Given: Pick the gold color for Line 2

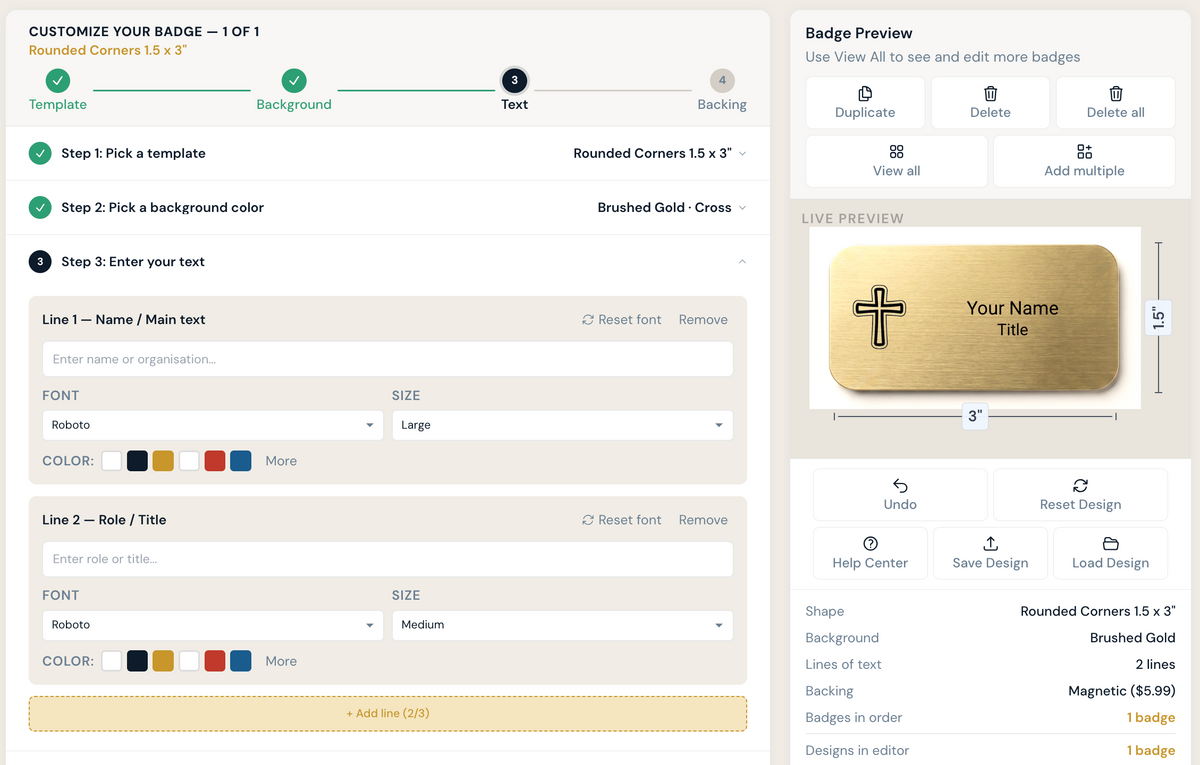Looking at the screenshot, I should [163, 661].
